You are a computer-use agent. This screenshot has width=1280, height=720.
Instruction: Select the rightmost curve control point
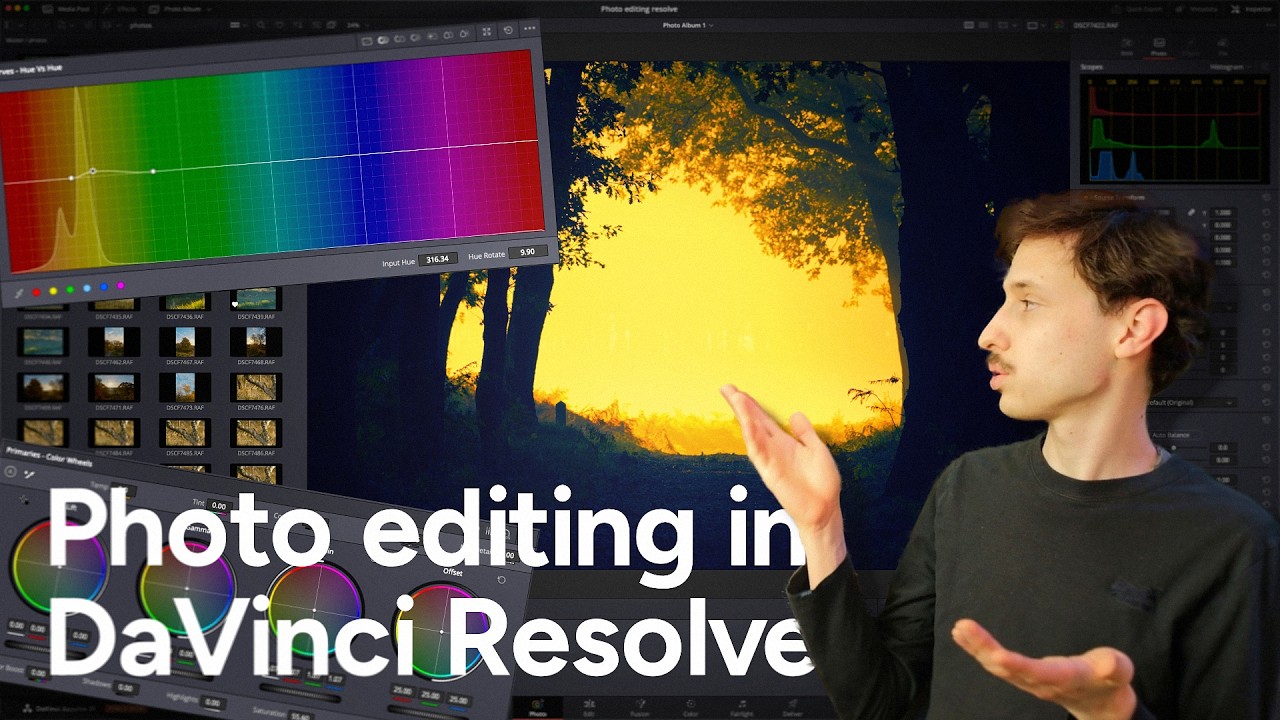tap(153, 172)
